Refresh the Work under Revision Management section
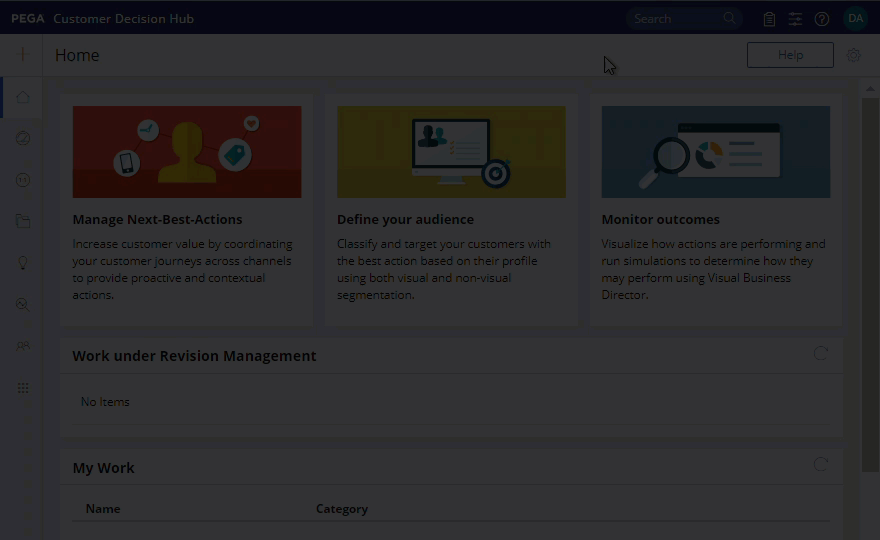The image size is (880, 540). 821,353
